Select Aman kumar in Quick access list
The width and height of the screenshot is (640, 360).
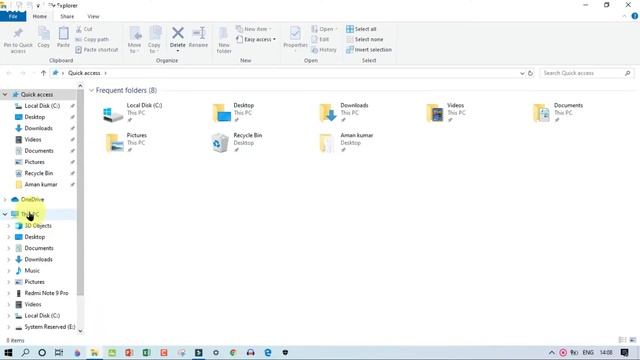41,184
